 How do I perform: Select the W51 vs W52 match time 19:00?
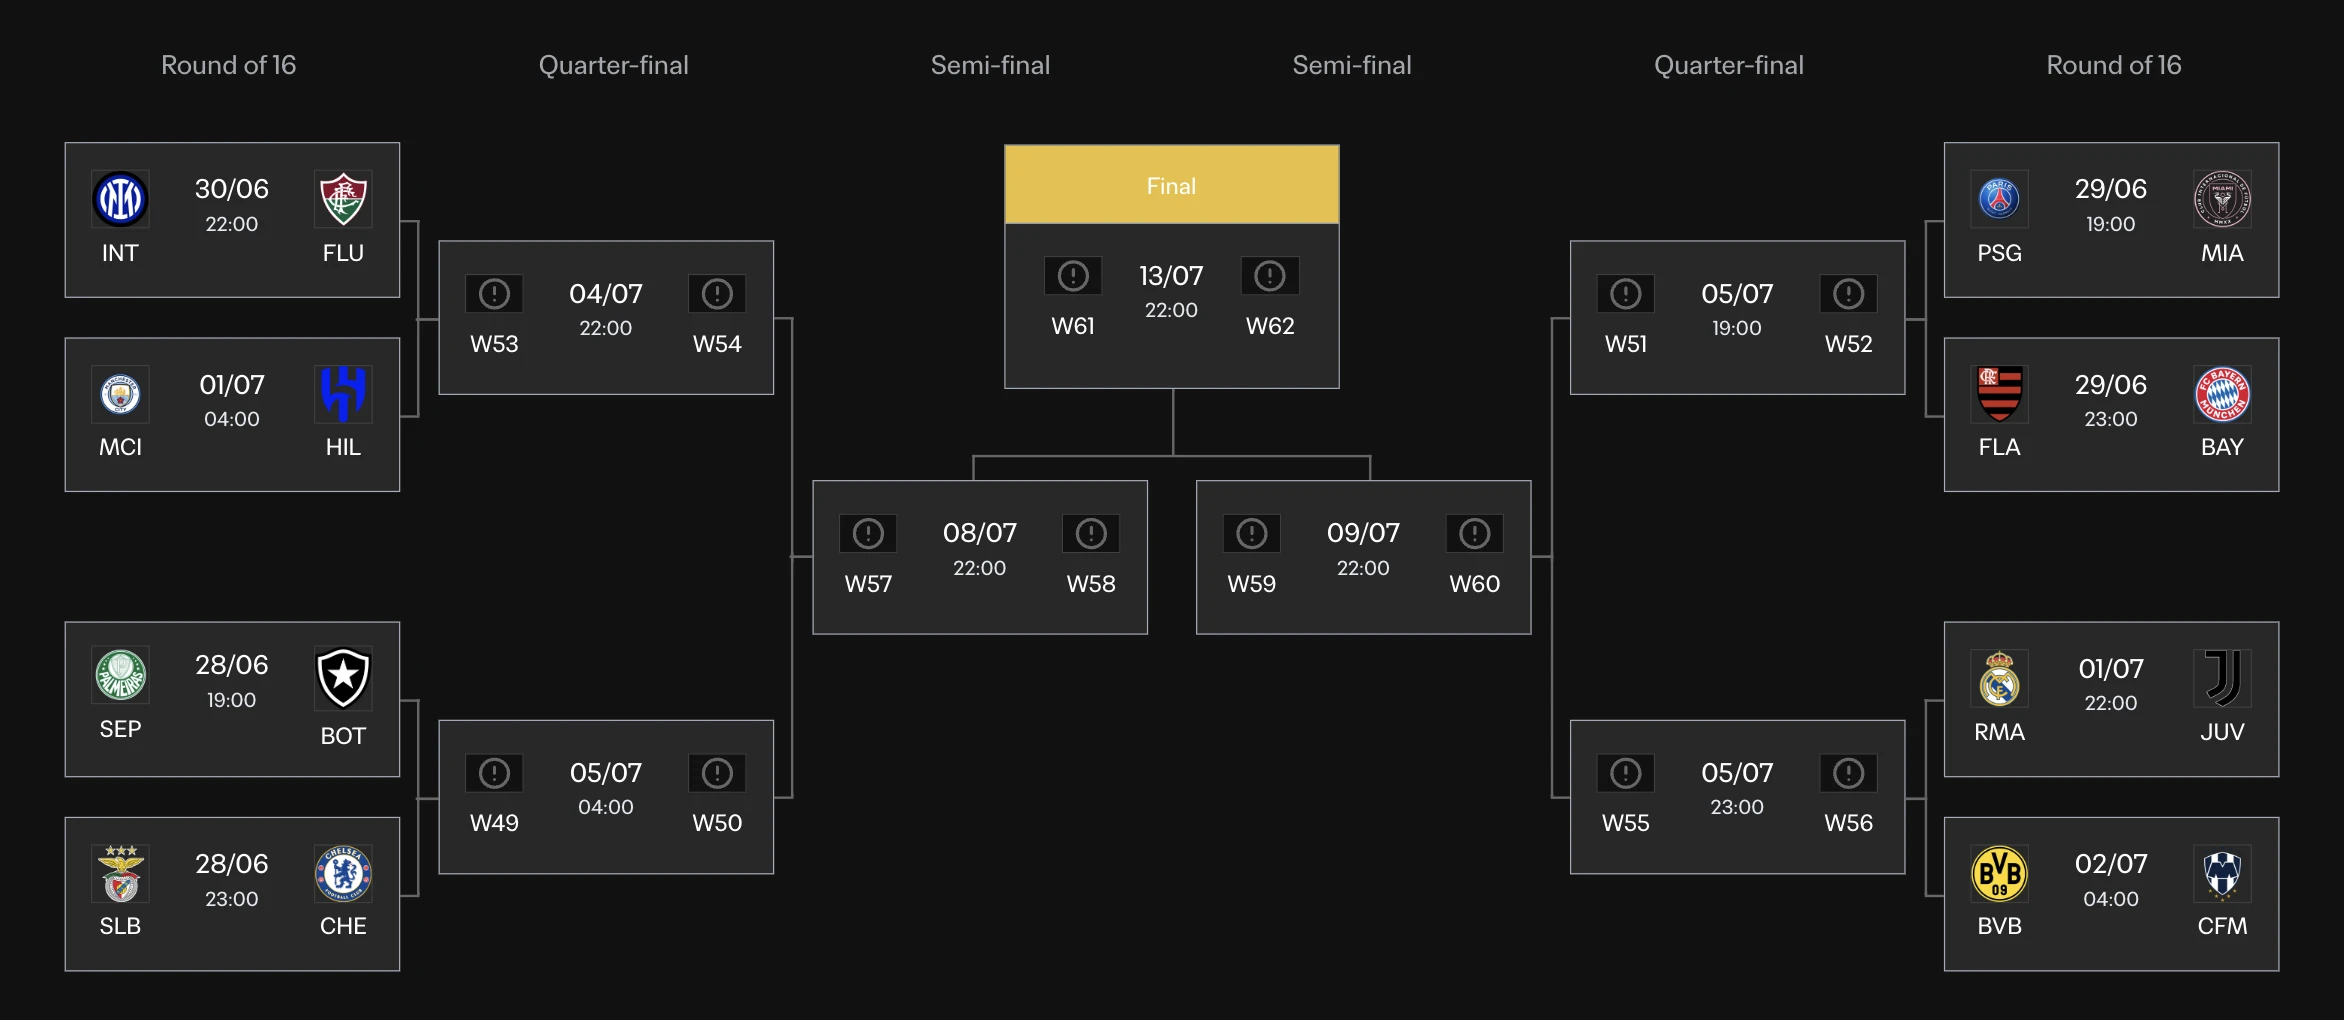1737,328
